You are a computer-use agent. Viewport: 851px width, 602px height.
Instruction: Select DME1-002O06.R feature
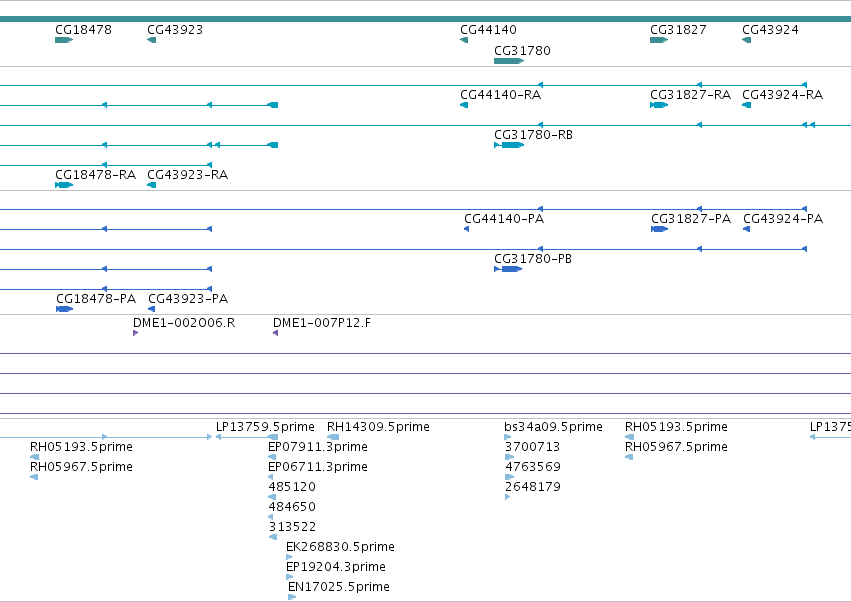click(x=184, y=323)
